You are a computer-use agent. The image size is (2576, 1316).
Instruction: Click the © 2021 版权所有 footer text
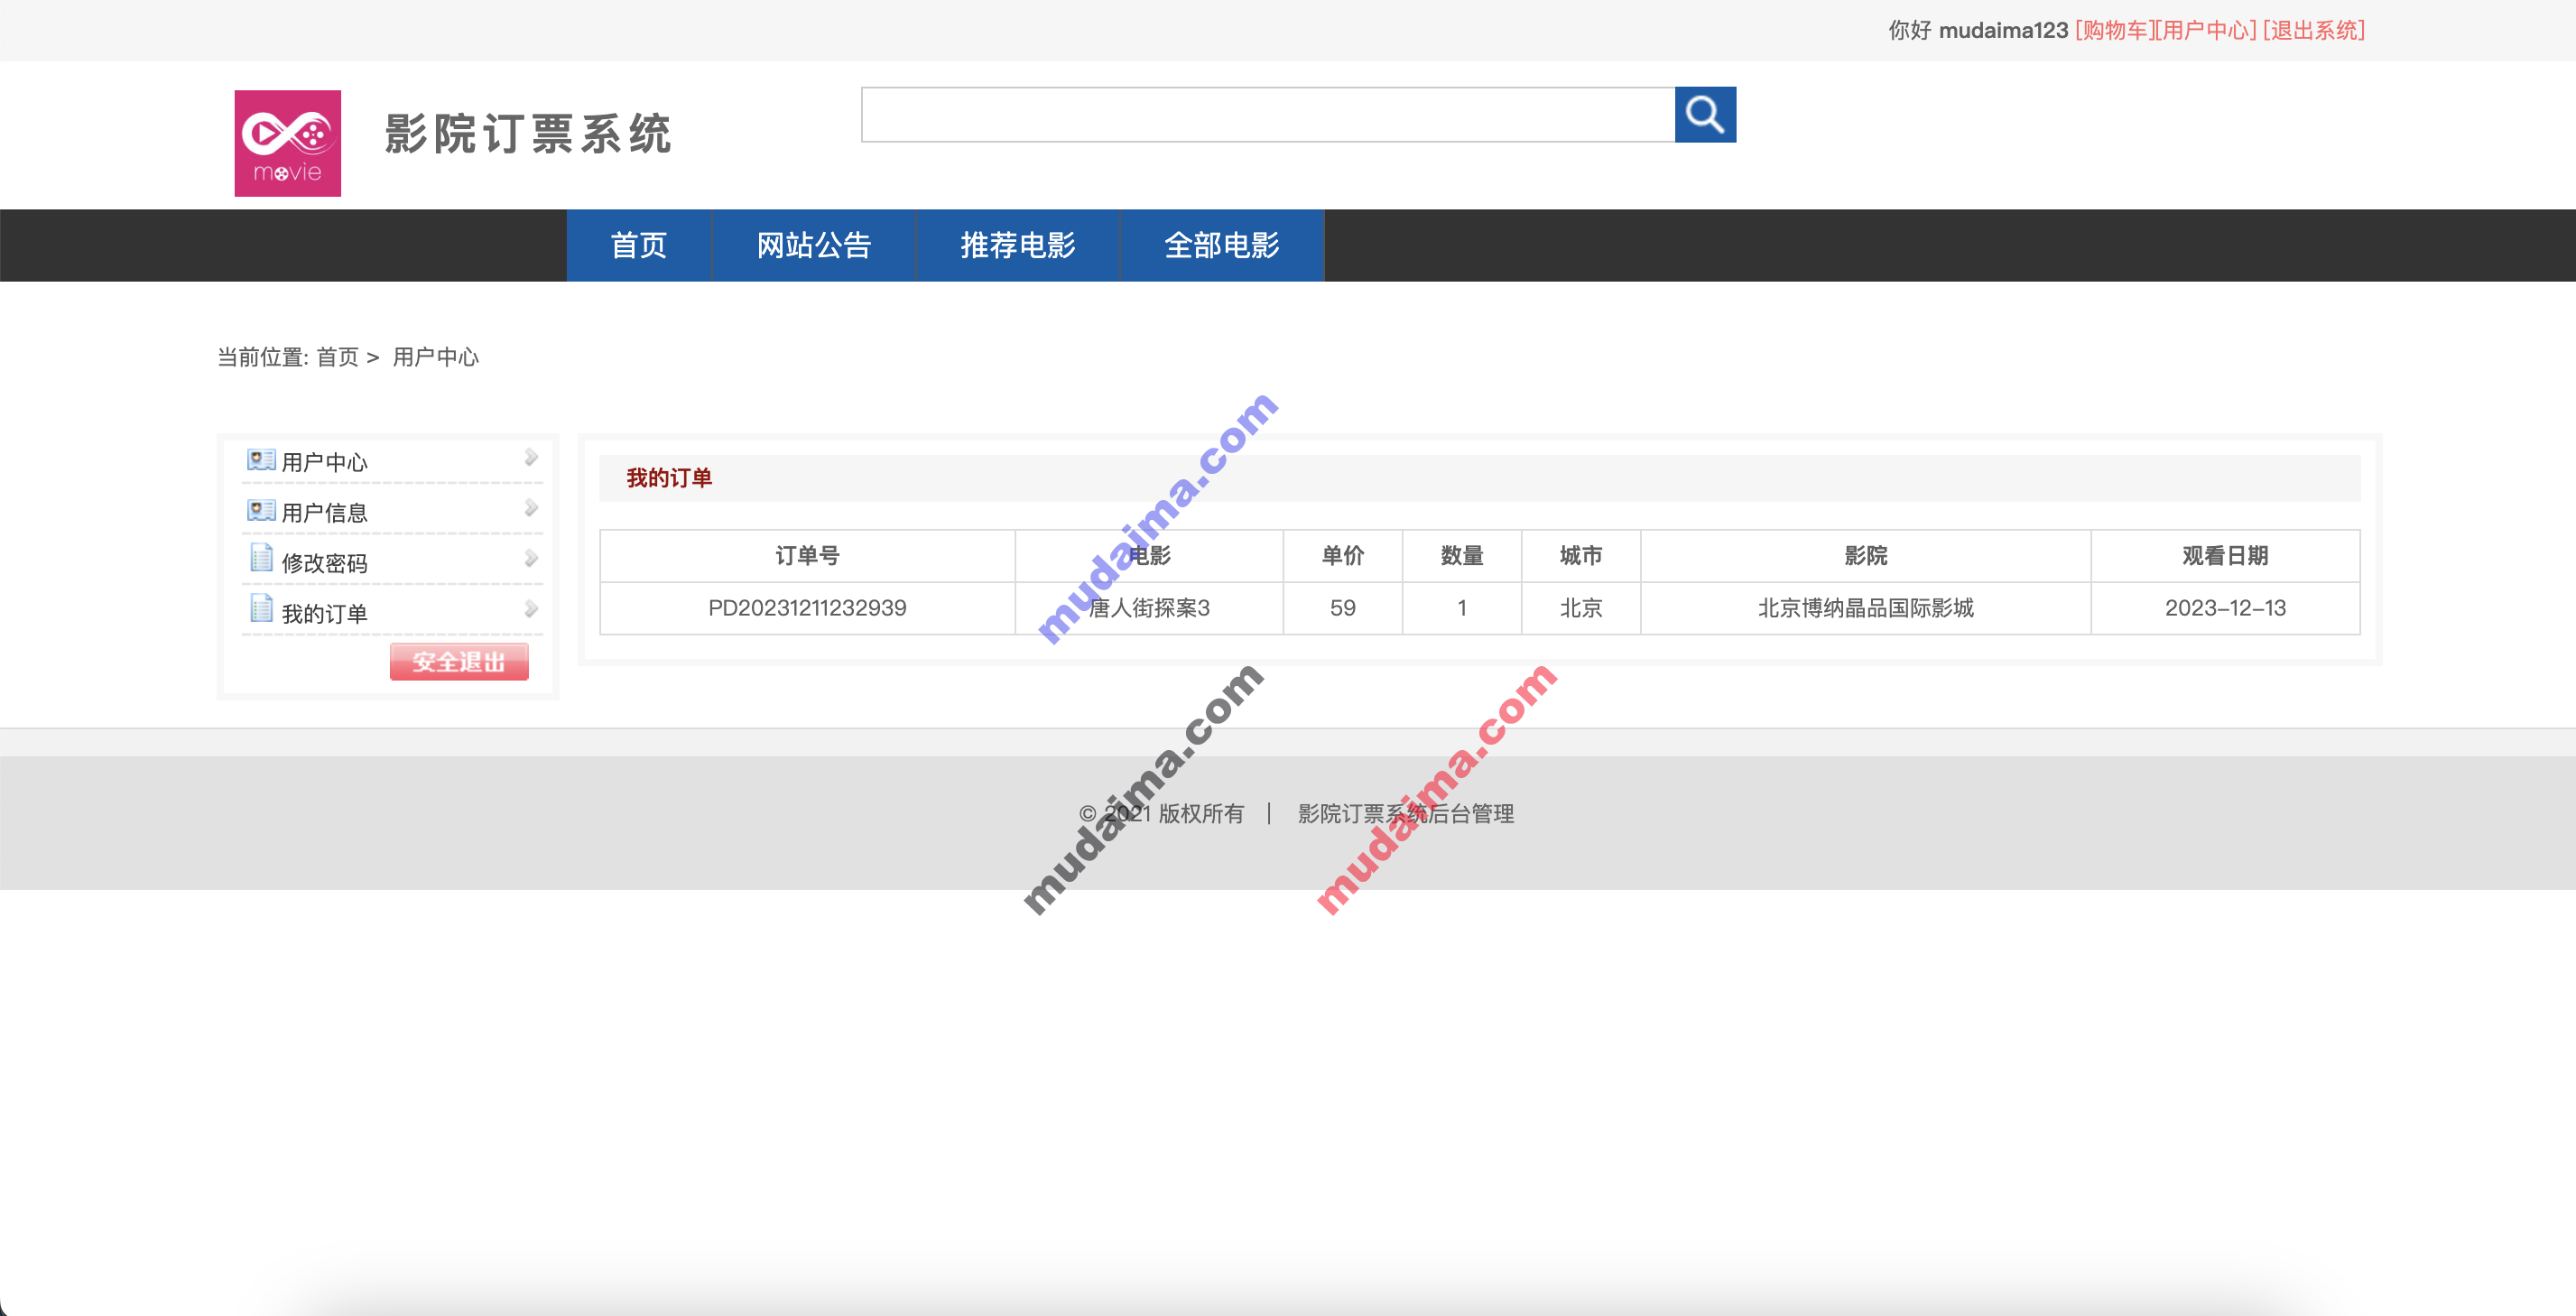coord(1161,814)
